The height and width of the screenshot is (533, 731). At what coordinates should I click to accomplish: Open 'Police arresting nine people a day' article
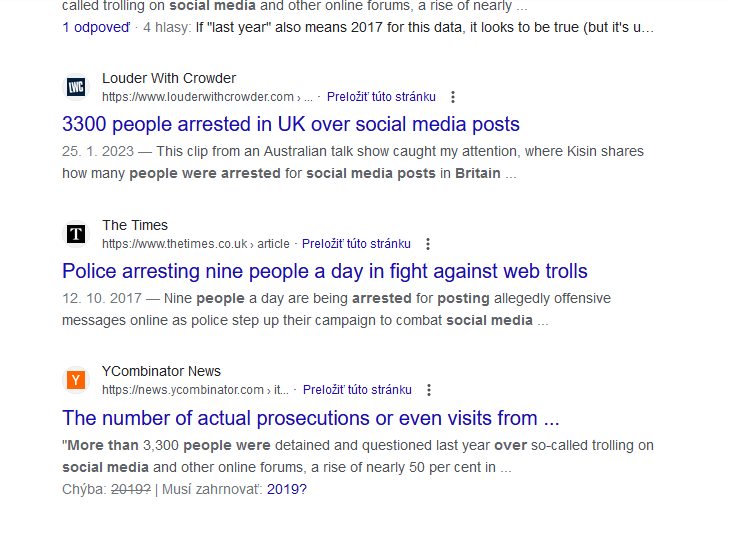pyautogui.click(x=324, y=271)
